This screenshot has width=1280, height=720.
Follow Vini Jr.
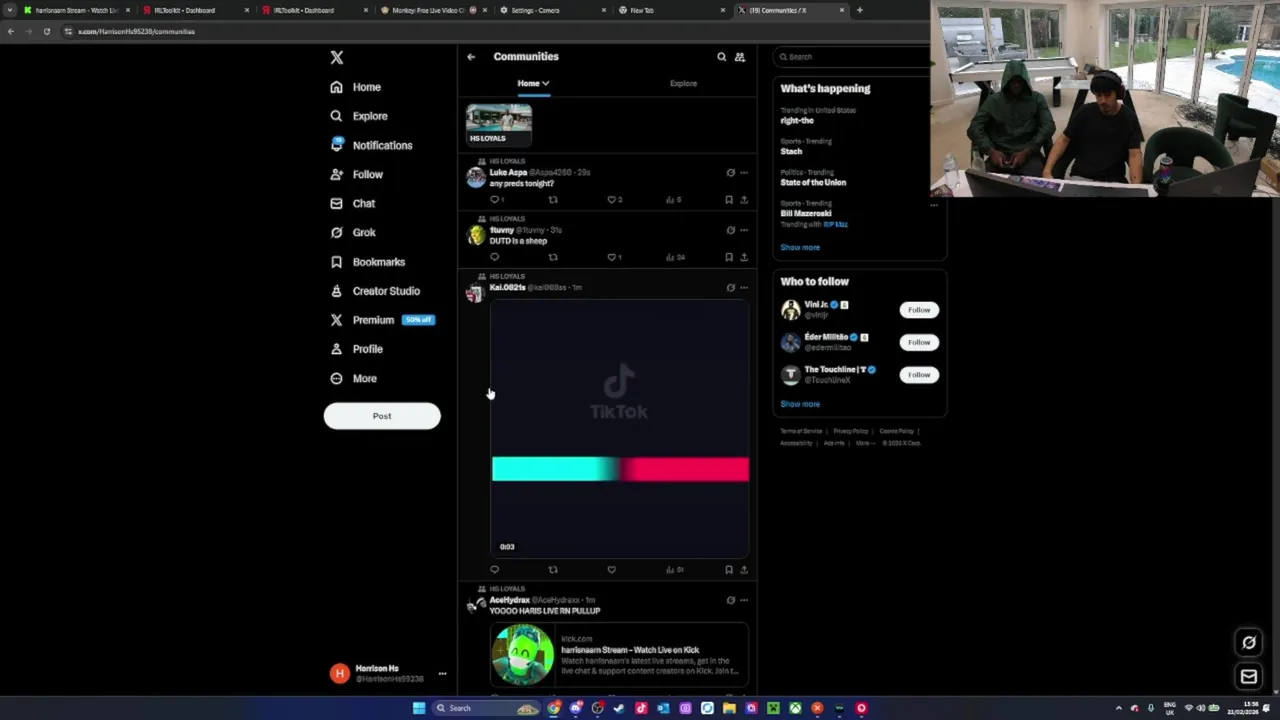point(919,310)
